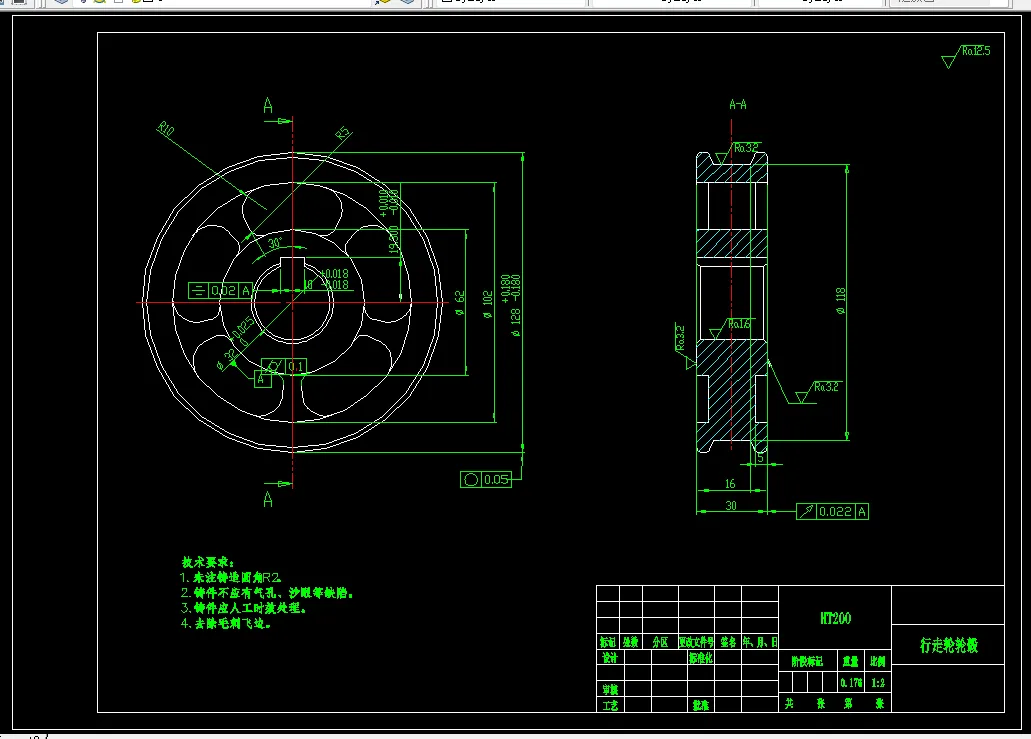
Task: Select the "Ra1.6" roughness label
Action: [739, 324]
